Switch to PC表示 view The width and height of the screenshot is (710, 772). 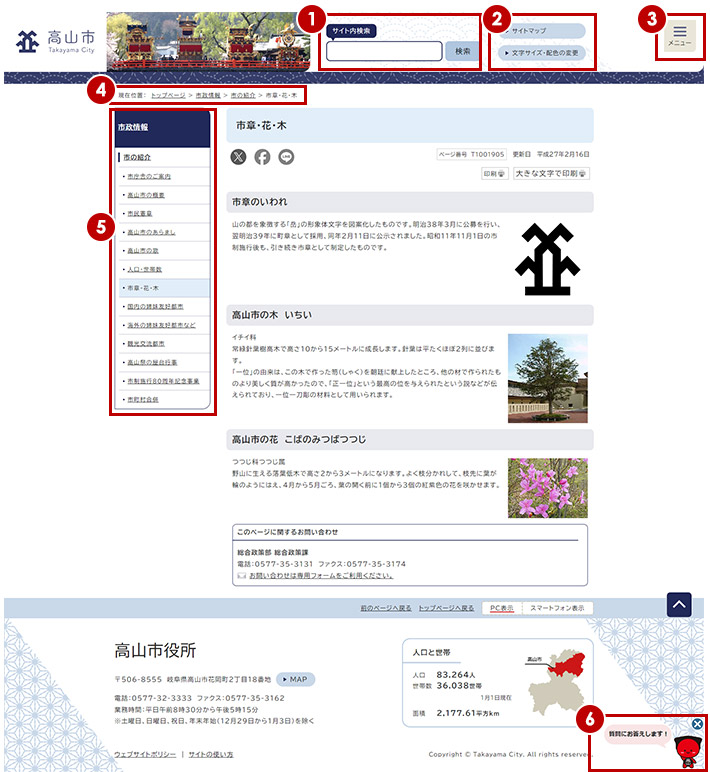click(x=501, y=608)
